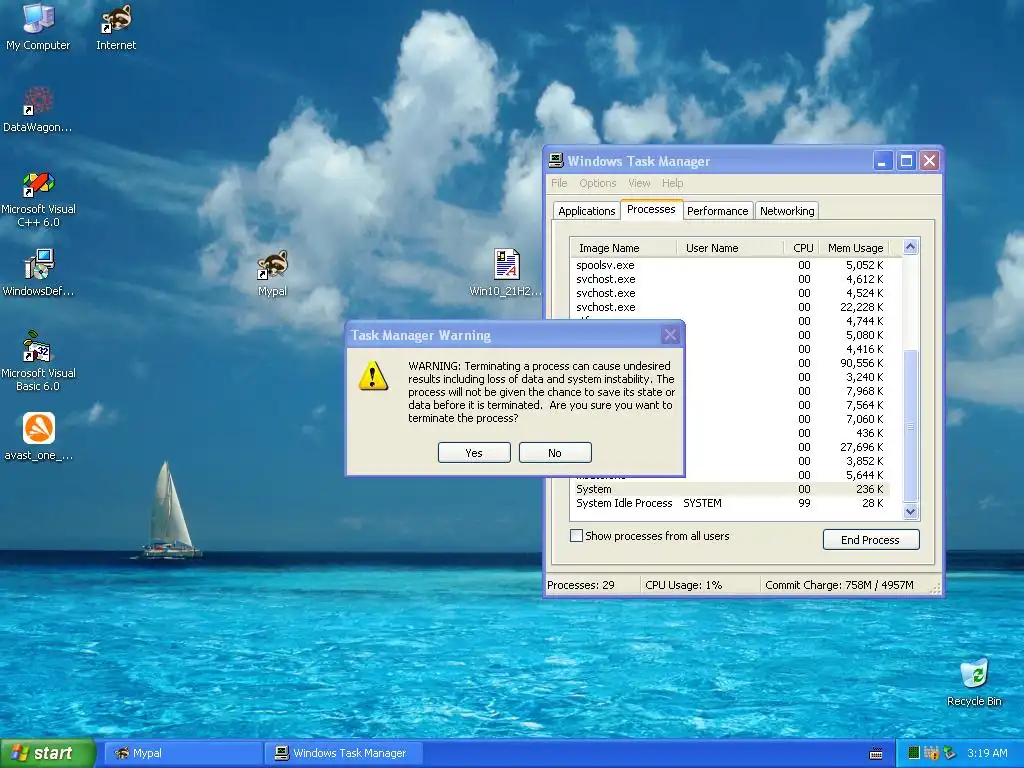Click the process list scroll down arrow
Image resolution: width=1024 pixels, height=768 pixels.
[x=910, y=512]
